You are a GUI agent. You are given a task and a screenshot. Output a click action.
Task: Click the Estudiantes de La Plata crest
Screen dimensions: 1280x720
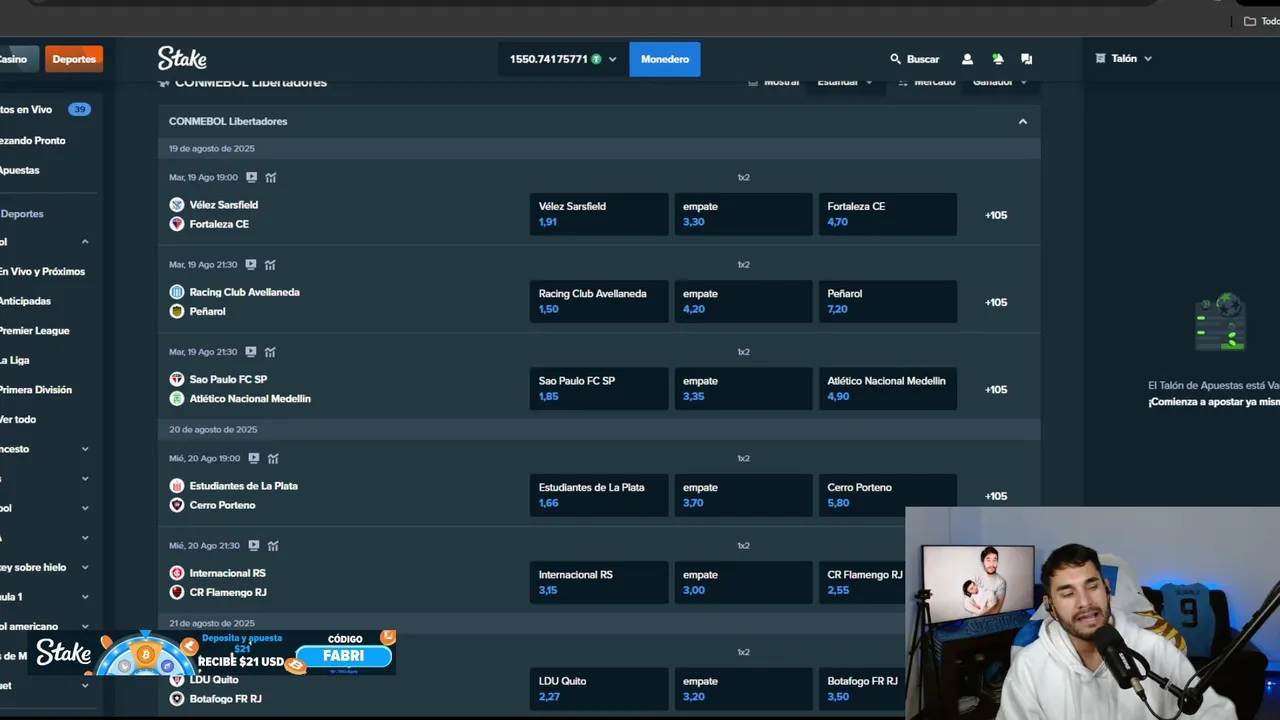click(177, 486)
